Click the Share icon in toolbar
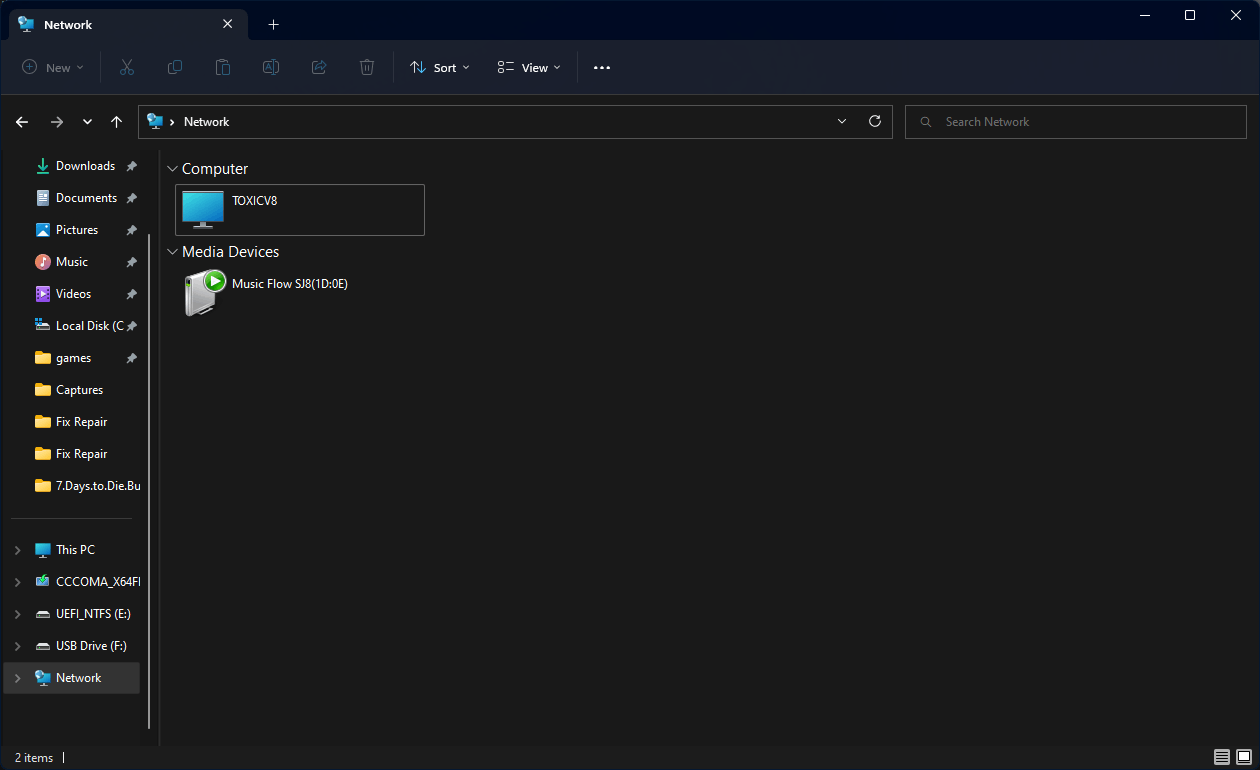Screen dimensions: 1260x770 click(x=319, y=67)
